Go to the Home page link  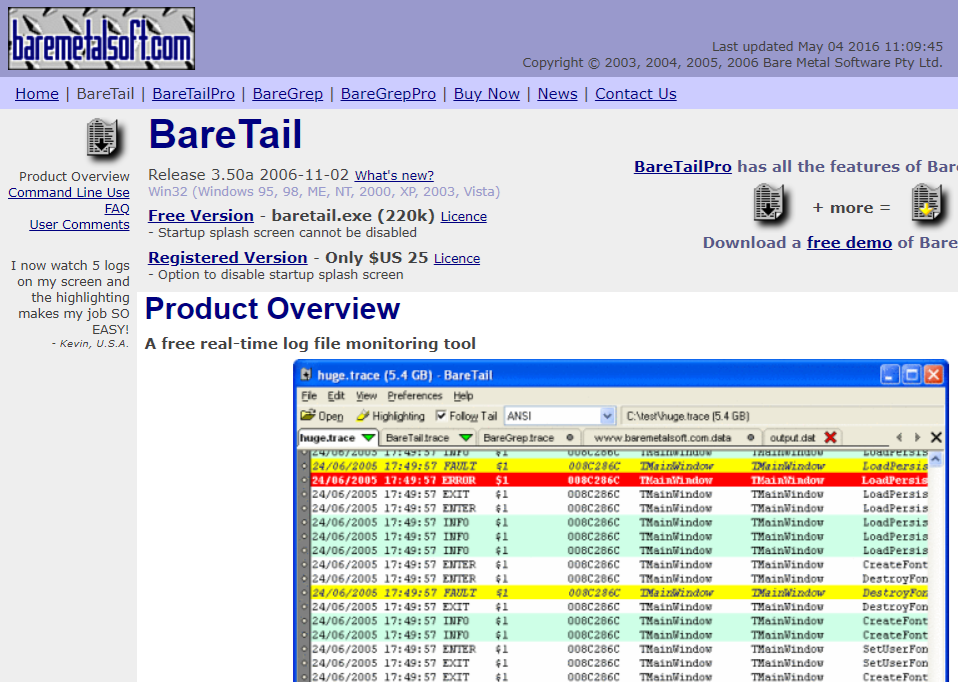click(37, 94)
